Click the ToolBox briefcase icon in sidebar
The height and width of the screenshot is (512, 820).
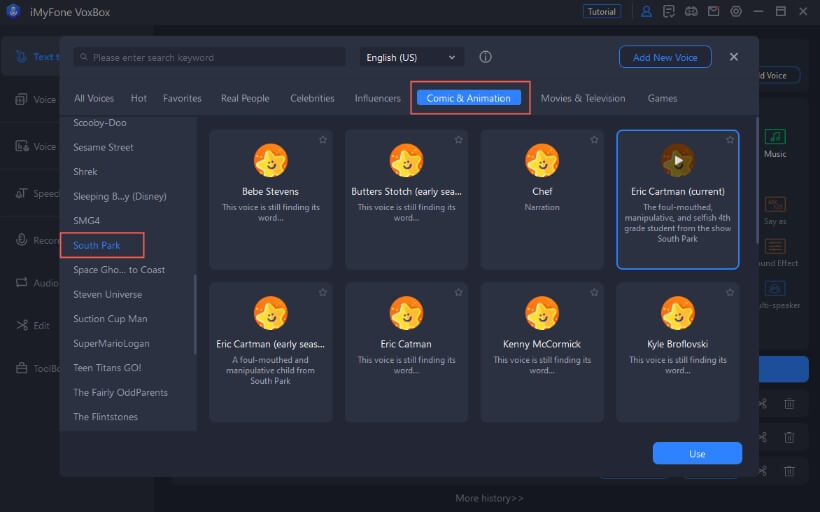(x=21, y=368)
